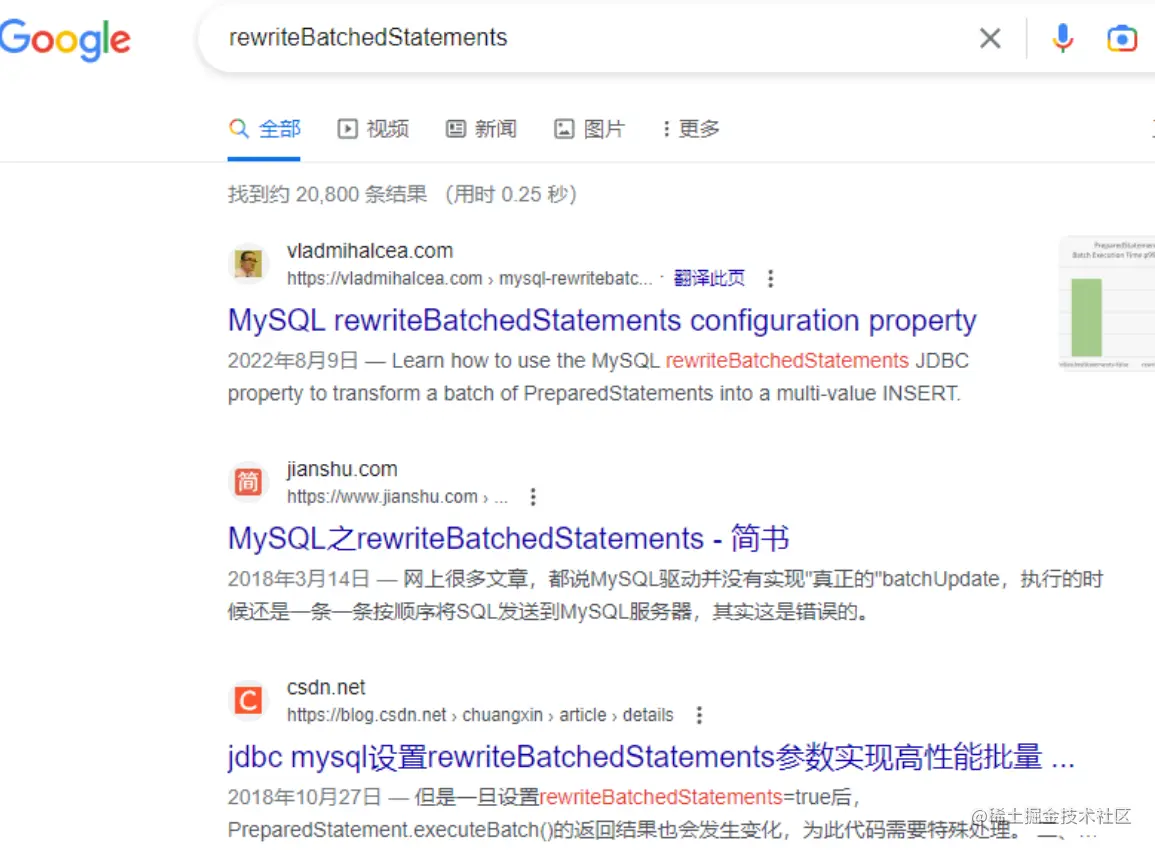Open options menu for jianshu result
This screenshot has width=1155, height=850.
533,496
